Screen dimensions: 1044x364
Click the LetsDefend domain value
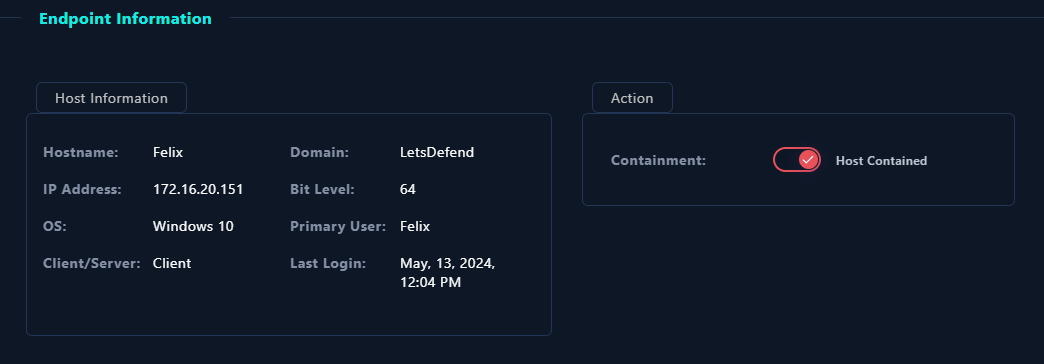pos(437,152)
